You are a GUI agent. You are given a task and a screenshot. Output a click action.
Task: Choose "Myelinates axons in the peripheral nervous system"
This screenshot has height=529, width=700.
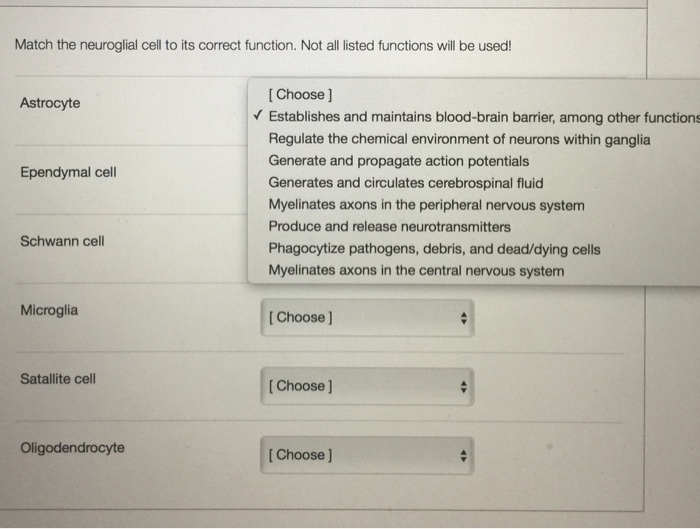426,205
